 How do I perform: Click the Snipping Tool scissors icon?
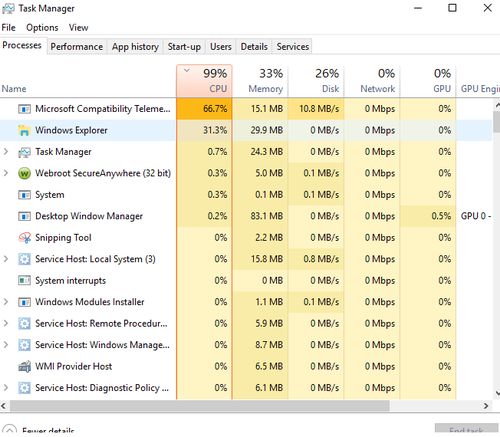tap(24, 238)
